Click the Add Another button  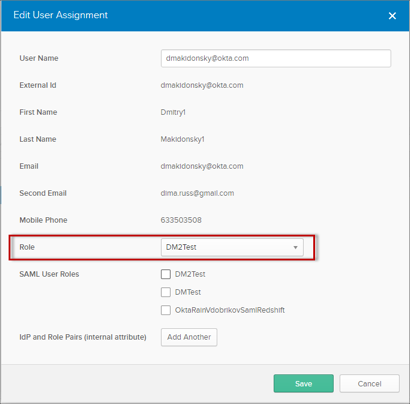(189, 337)
